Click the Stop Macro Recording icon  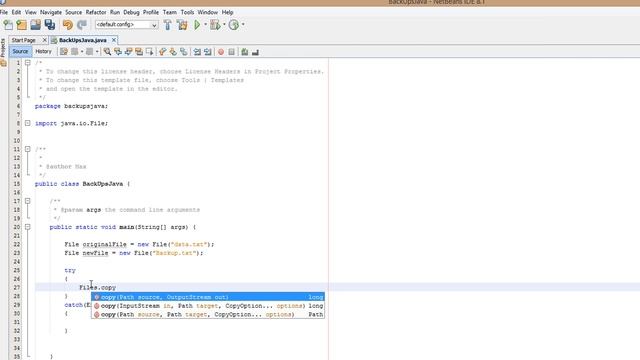(231, 52)
